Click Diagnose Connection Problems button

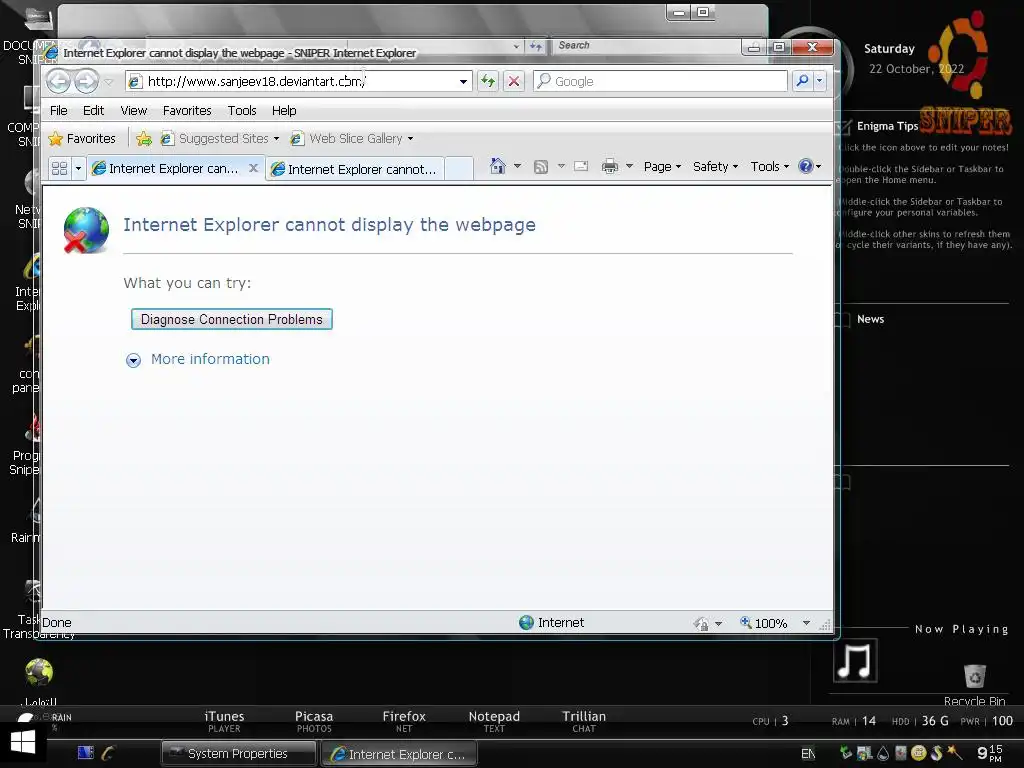(232, 319)
